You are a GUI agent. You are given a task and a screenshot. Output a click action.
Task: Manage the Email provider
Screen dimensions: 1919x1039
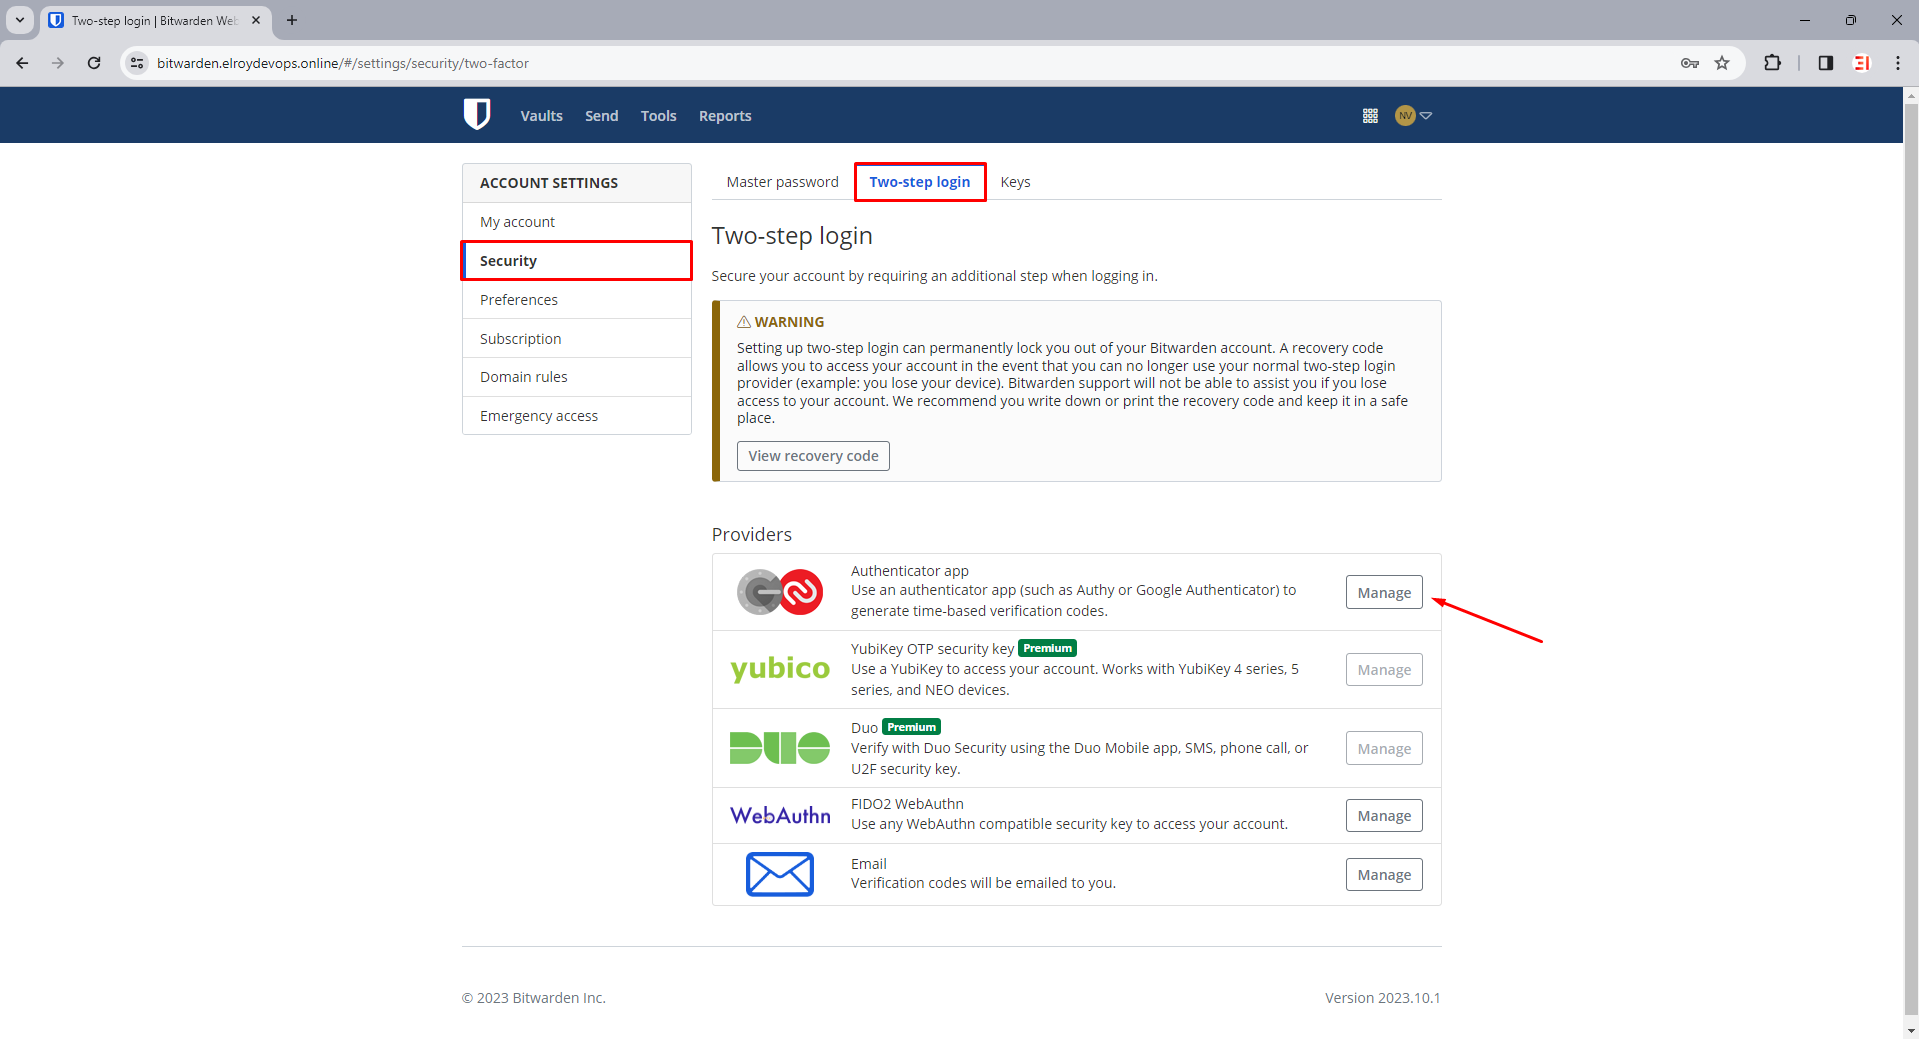1384,875
